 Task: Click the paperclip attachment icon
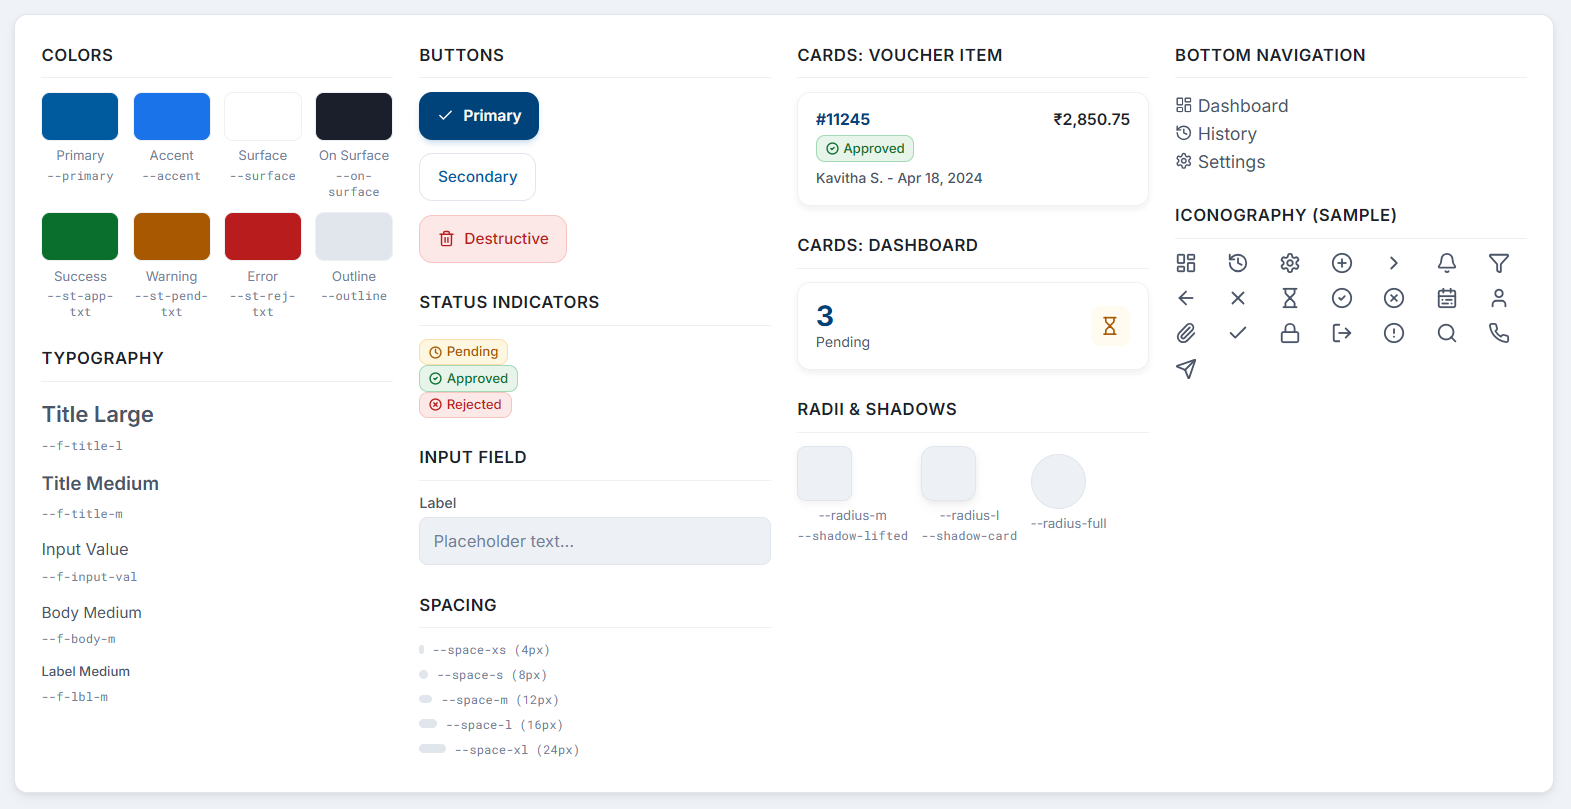click(1186, 333)
